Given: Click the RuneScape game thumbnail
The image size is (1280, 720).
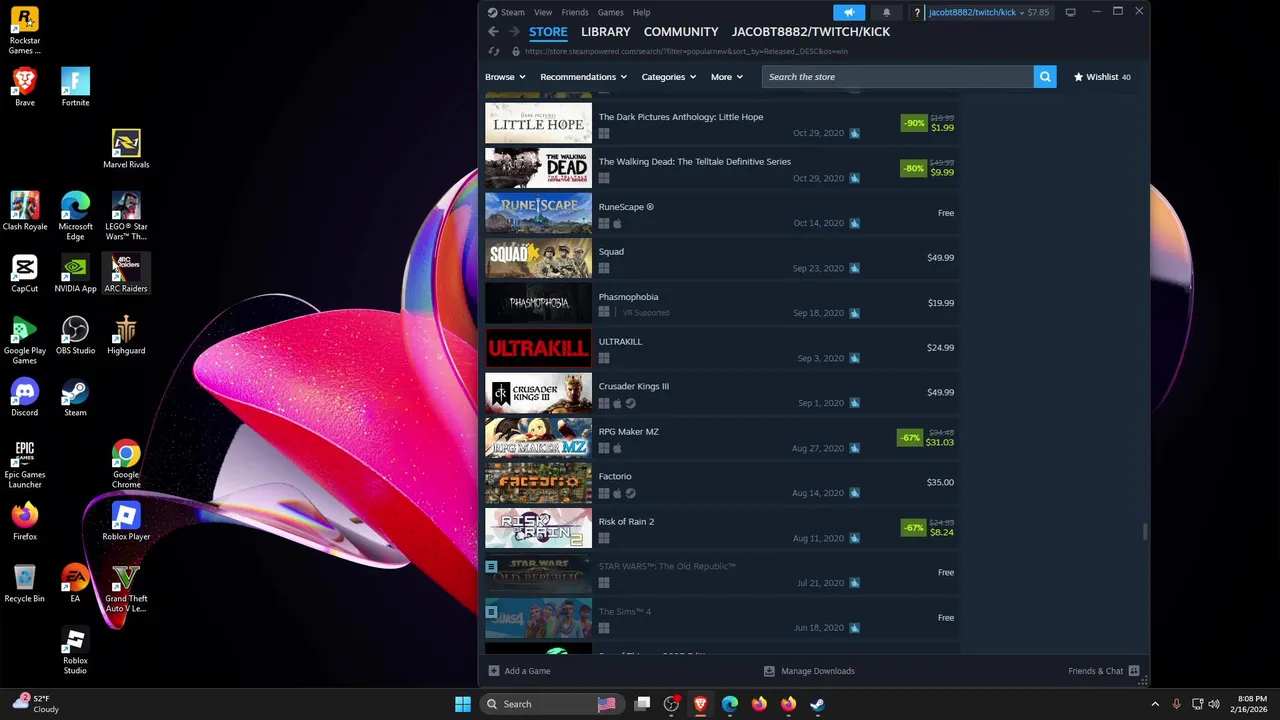Looking at the screenshot, I should click(538, 213).
